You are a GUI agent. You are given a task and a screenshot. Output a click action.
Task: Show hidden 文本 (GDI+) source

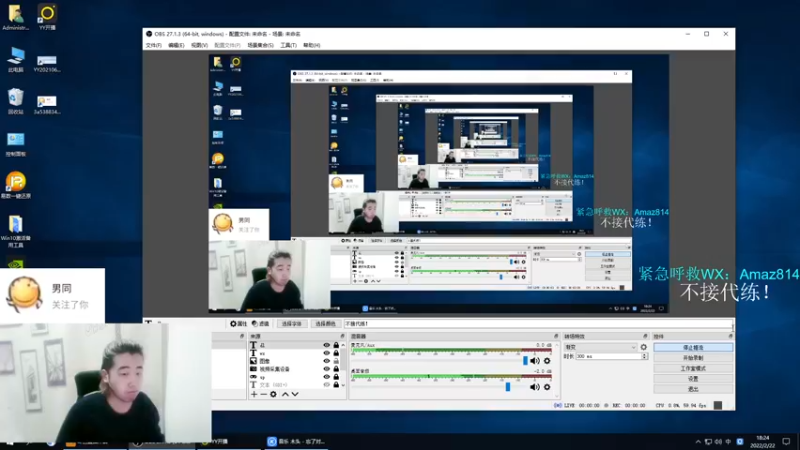tap(327, 384)
